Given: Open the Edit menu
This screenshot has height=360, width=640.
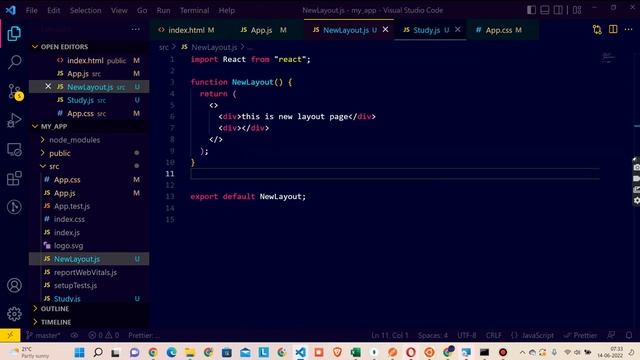Looking at the screenshot, I should coord(53,10).
